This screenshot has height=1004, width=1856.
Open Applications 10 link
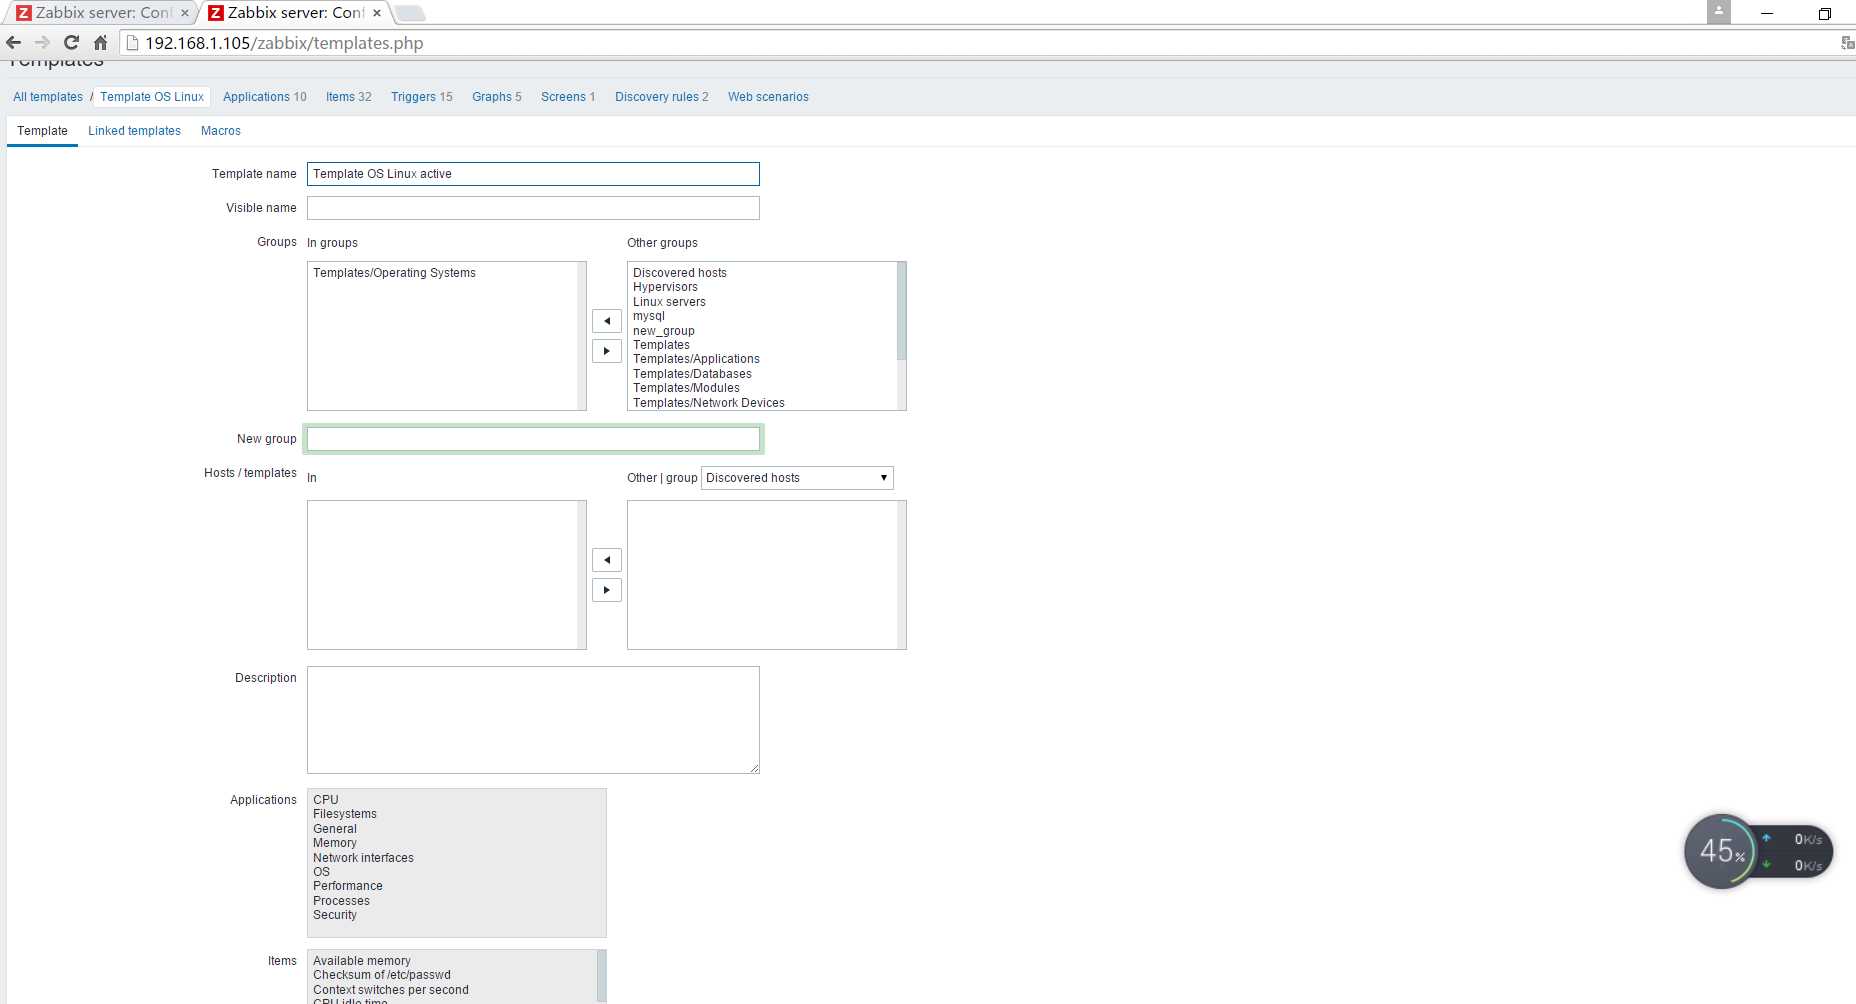click(265, 97)
